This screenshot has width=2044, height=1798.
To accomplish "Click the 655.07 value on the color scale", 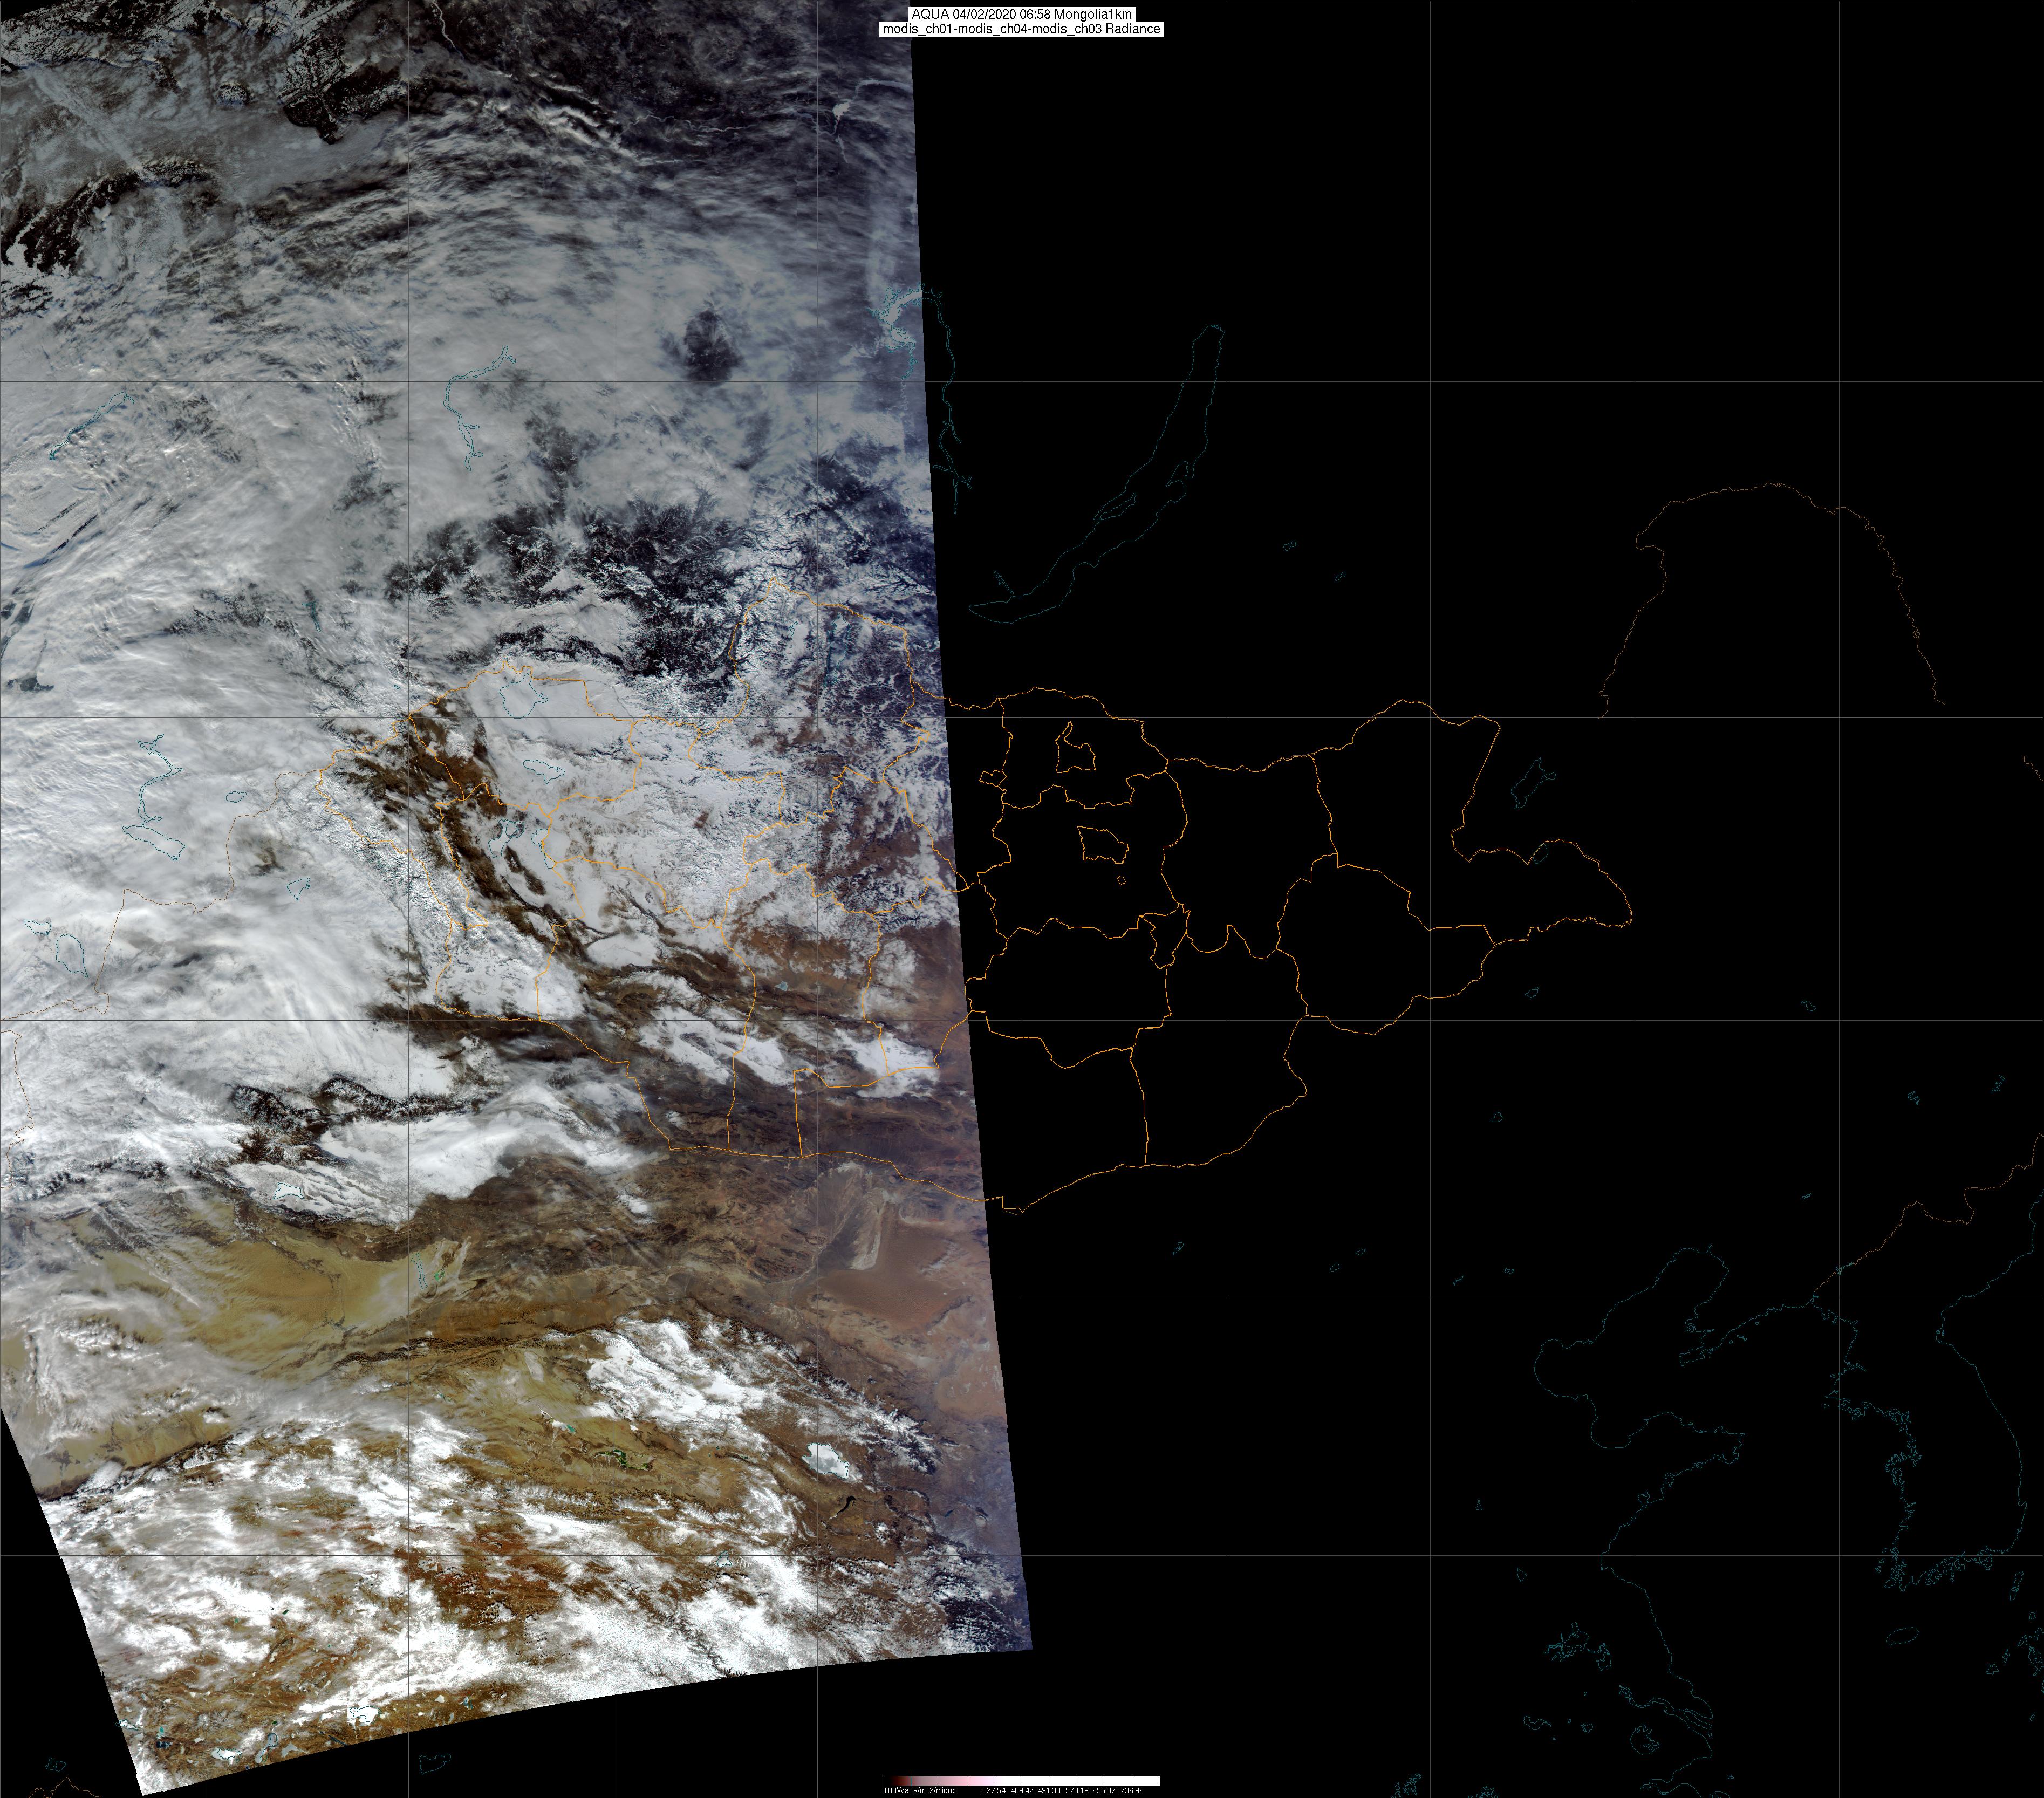I will [x=1104, y=1791].
